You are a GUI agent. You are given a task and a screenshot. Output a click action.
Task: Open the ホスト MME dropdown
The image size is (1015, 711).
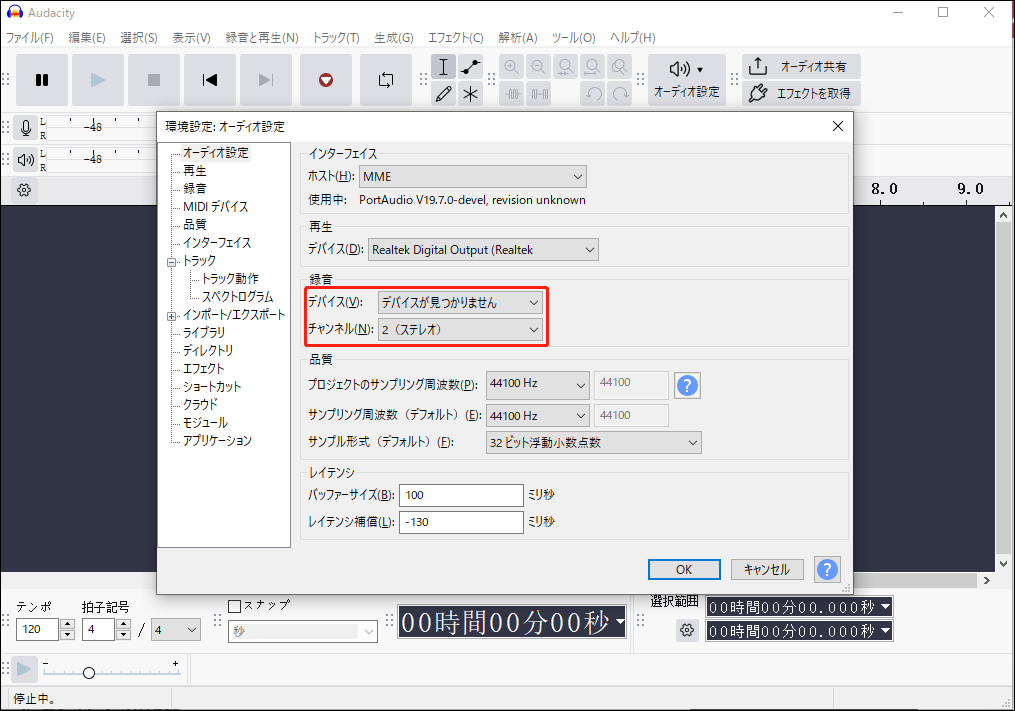(473, 177)
